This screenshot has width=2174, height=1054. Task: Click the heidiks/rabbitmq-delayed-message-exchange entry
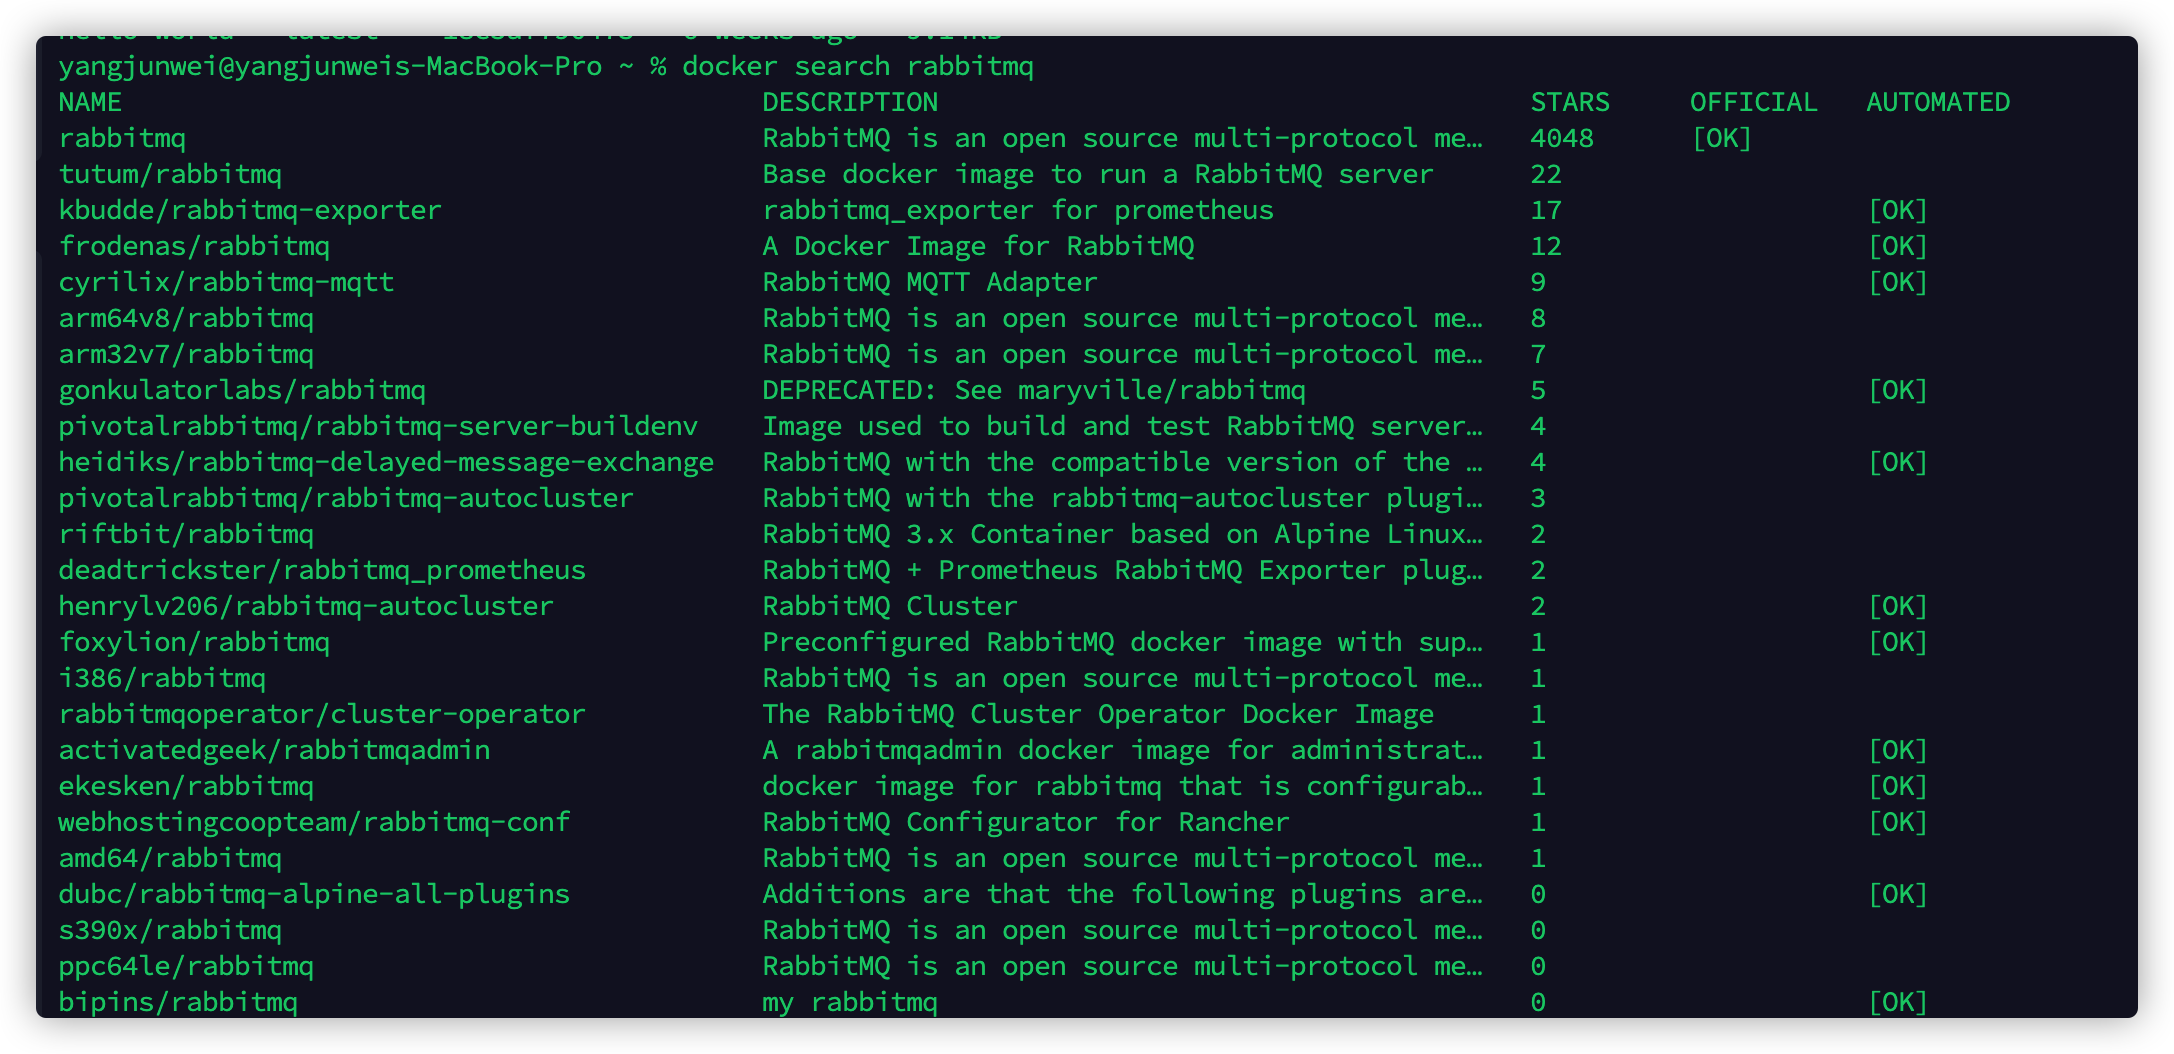pyautogui.click(x=386, y=462)
